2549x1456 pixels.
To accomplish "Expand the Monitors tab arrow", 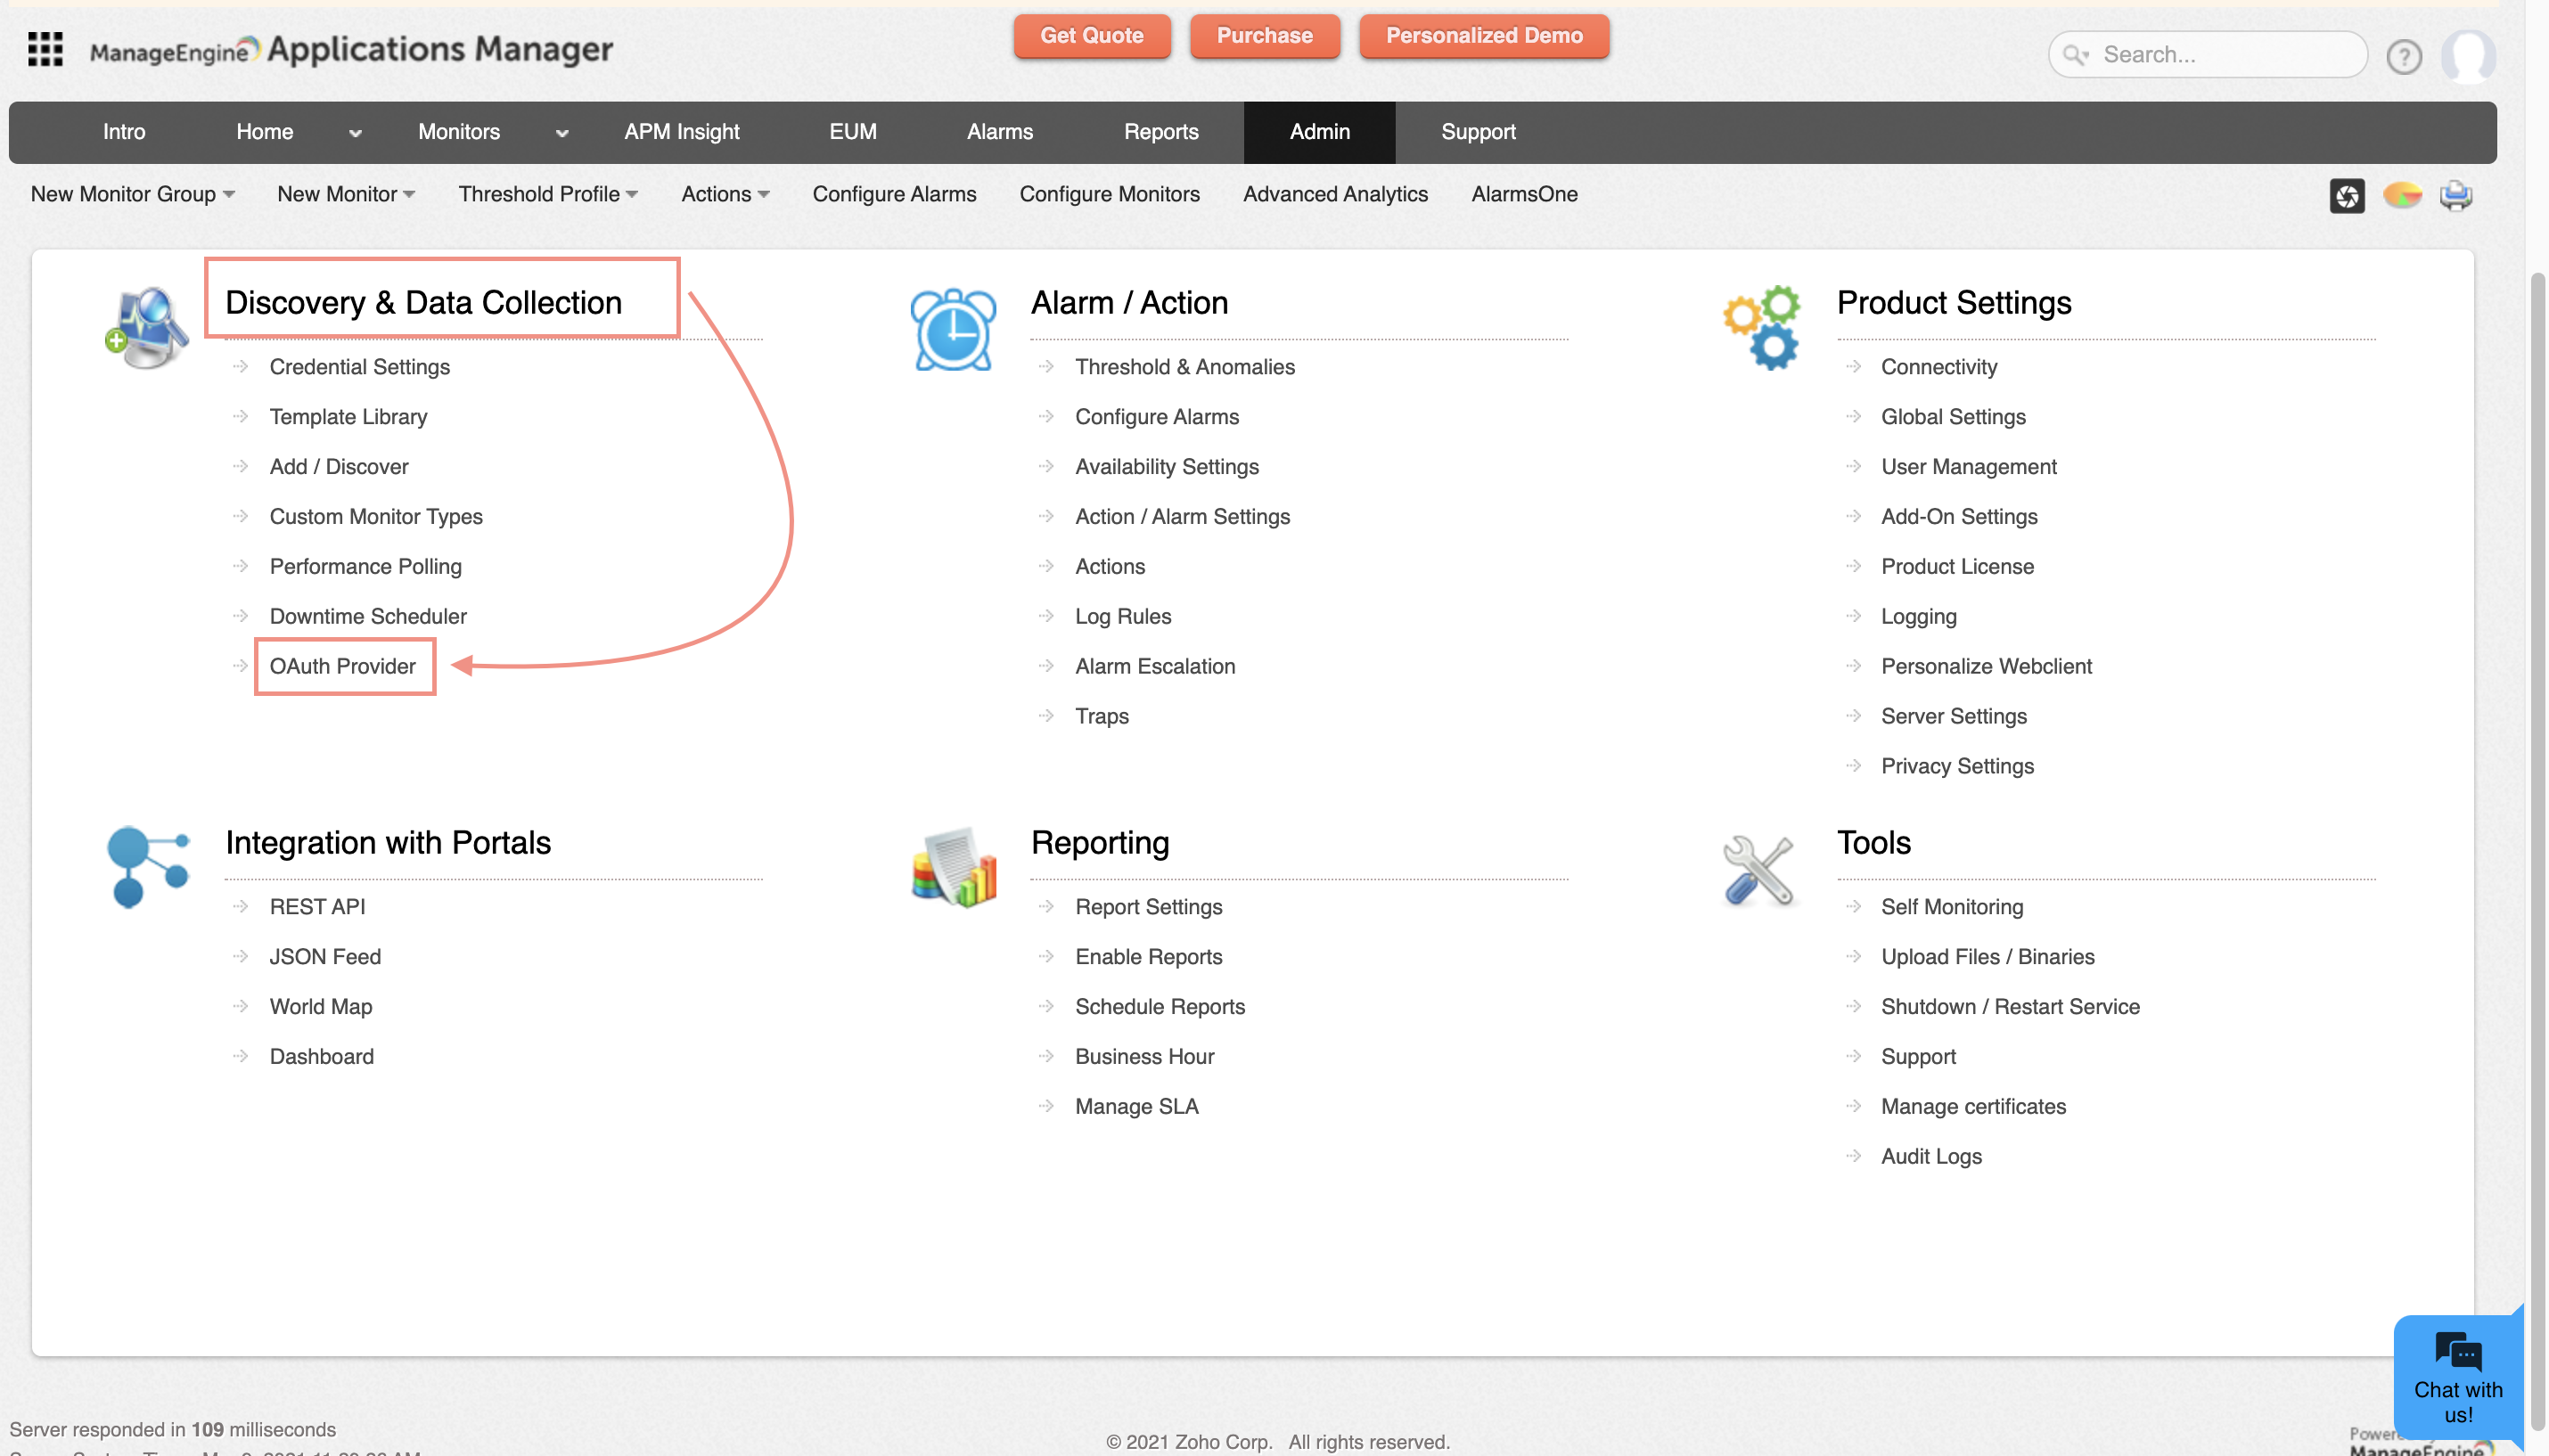I will 562,133.
